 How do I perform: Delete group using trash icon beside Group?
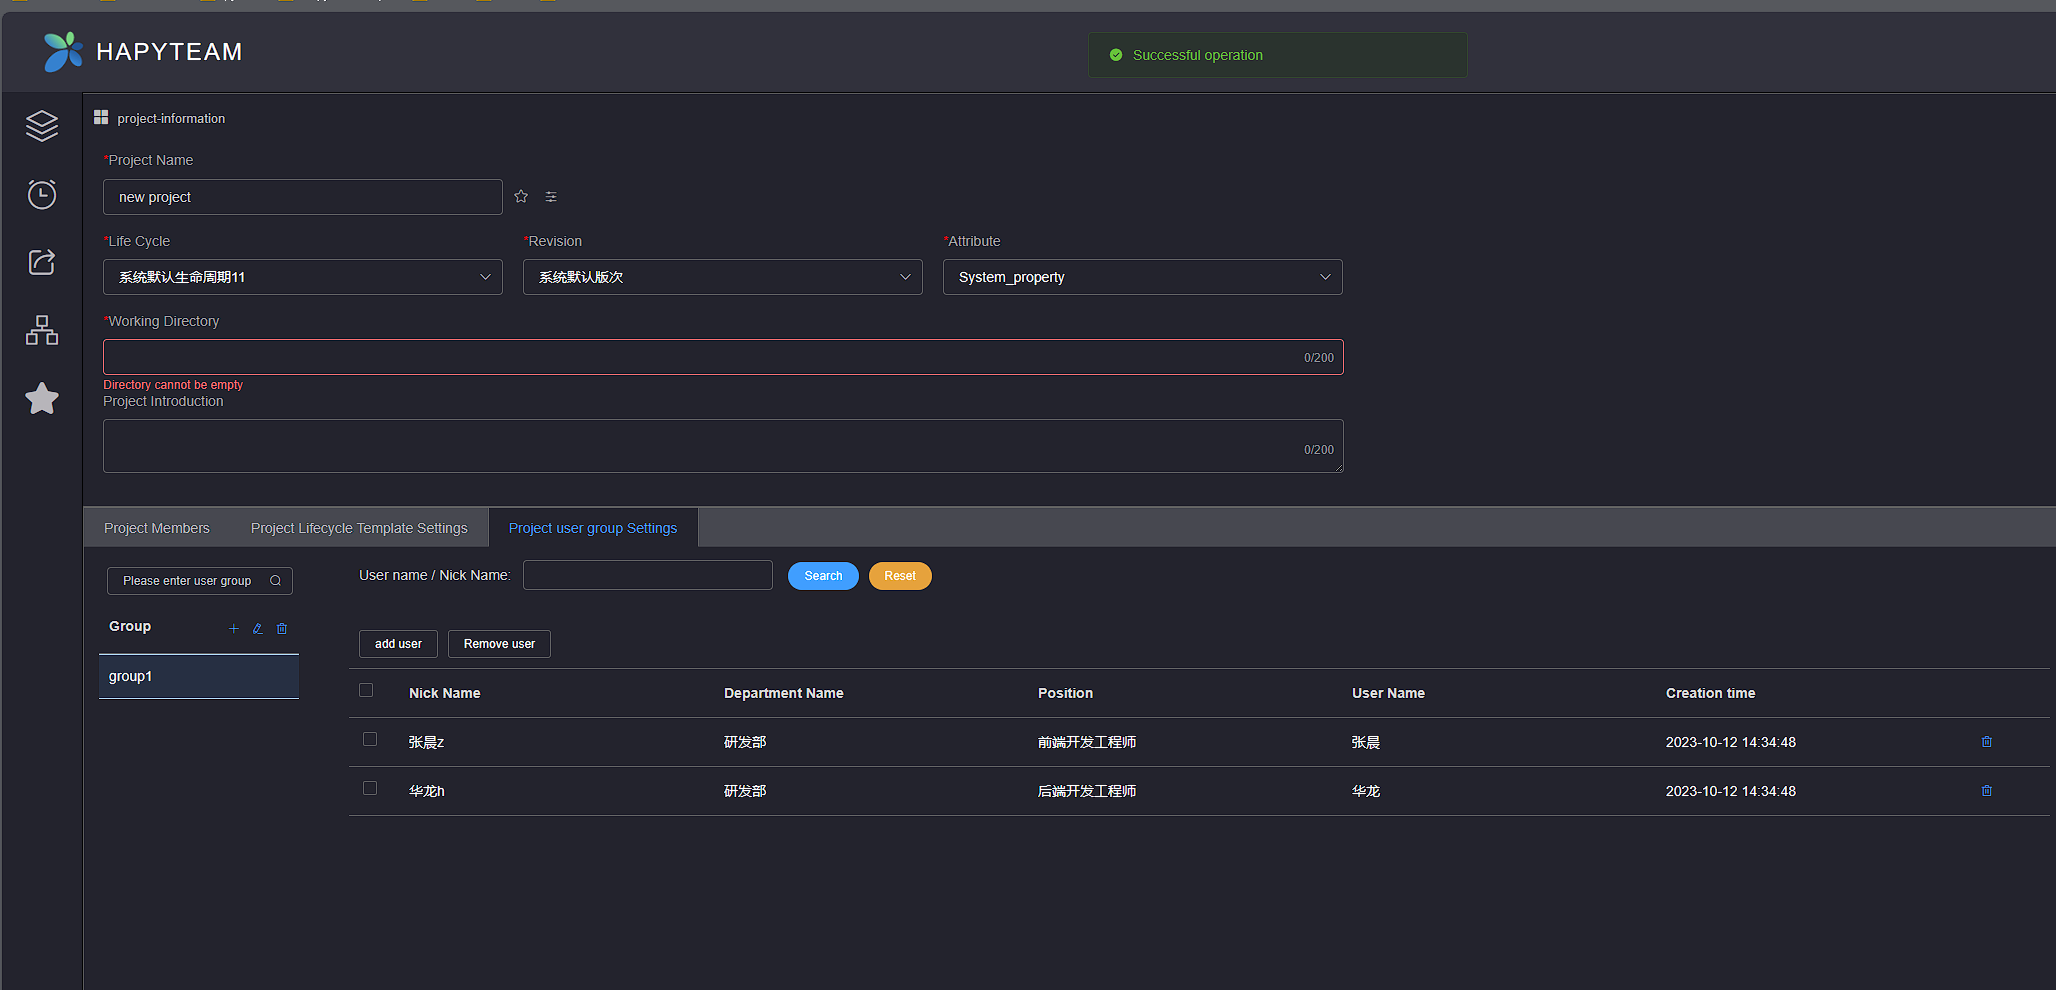282,629
